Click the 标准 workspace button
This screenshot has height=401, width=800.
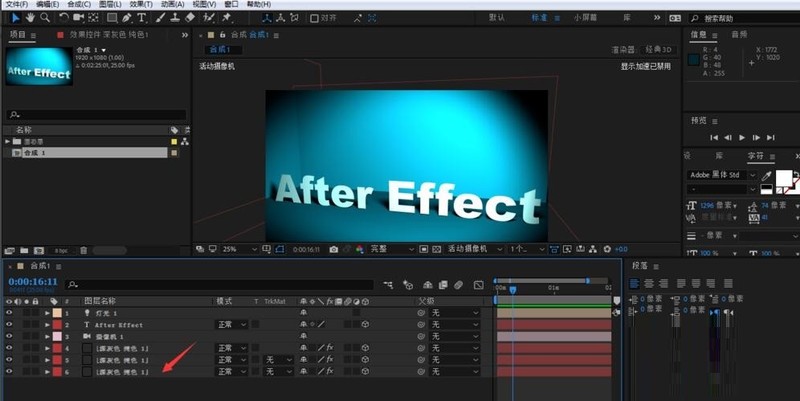tap(539, 18)
